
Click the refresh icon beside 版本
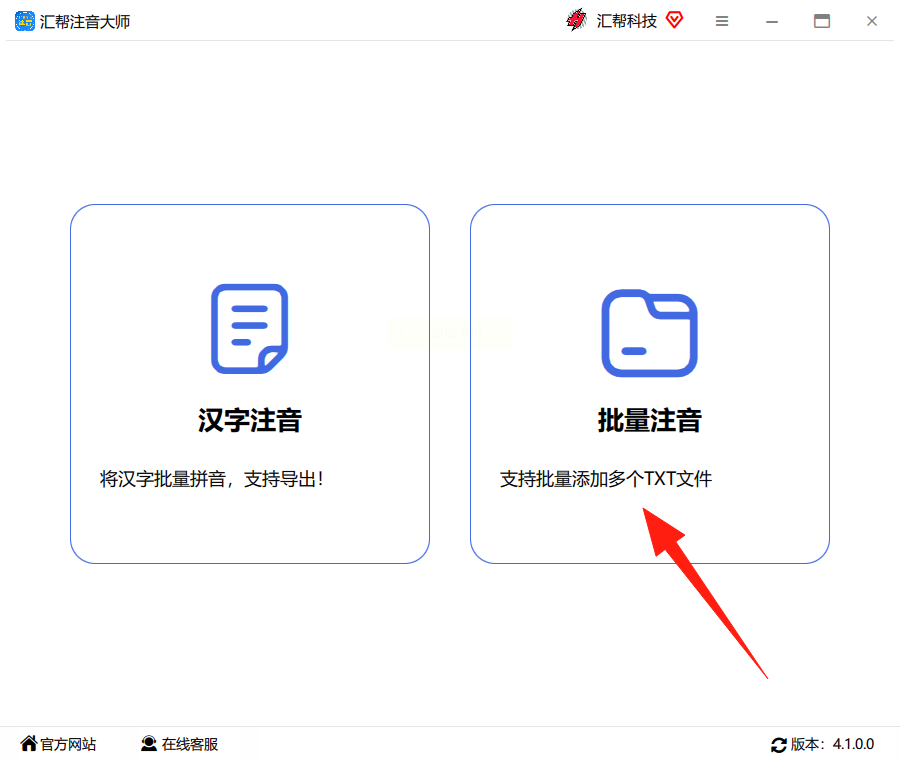(778, 745)
